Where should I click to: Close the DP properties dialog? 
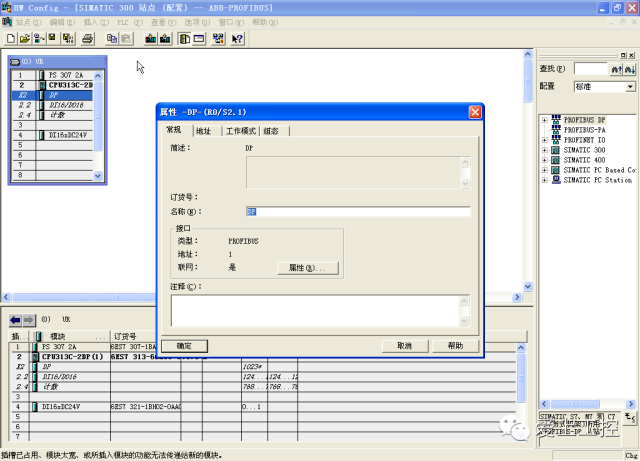point(475,112)
